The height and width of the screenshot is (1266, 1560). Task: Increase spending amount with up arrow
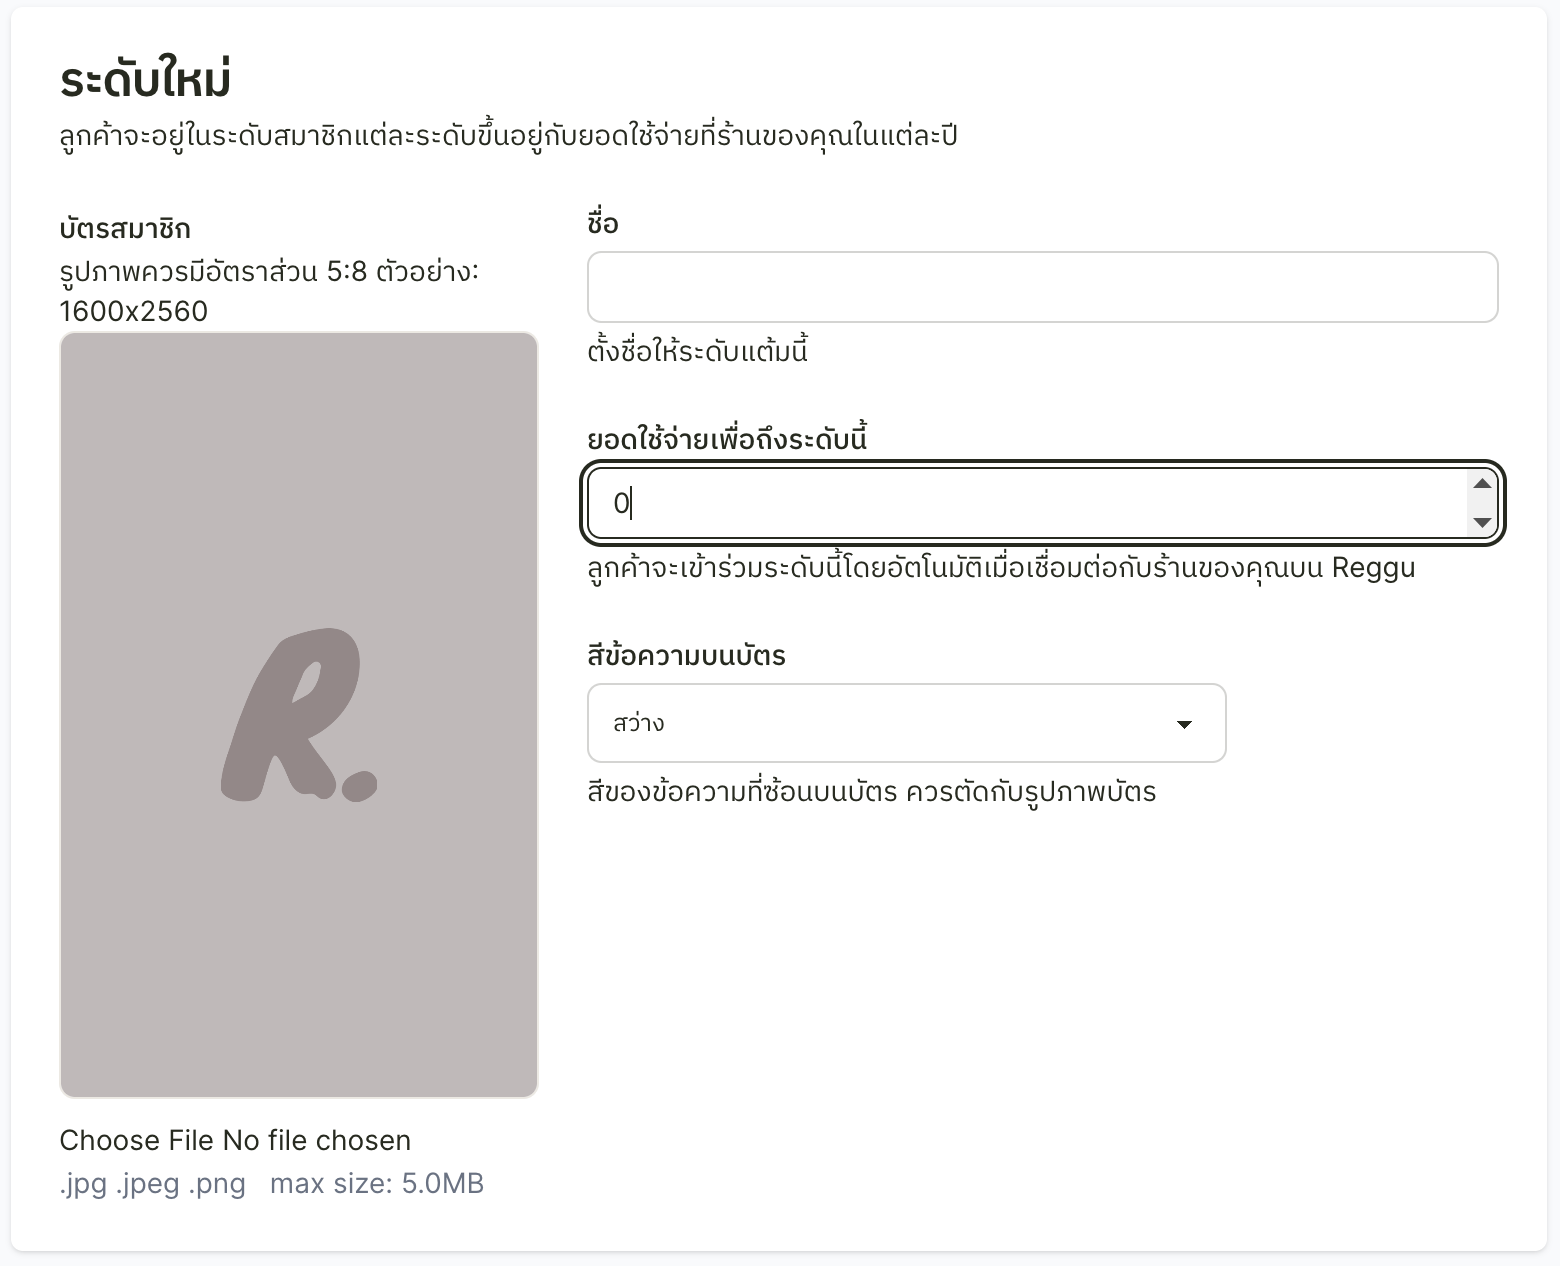coord(1482,484)
